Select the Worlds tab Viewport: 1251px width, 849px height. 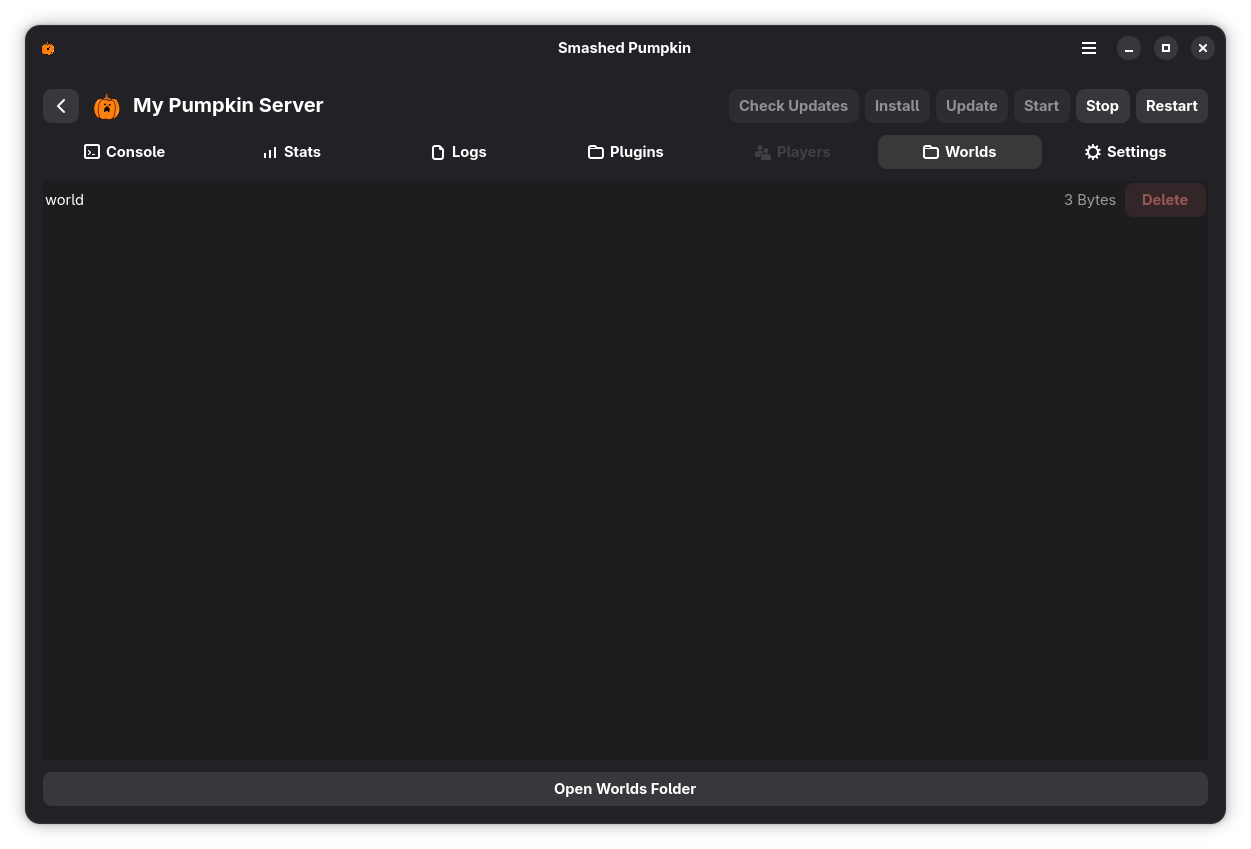tap(959, 152)
